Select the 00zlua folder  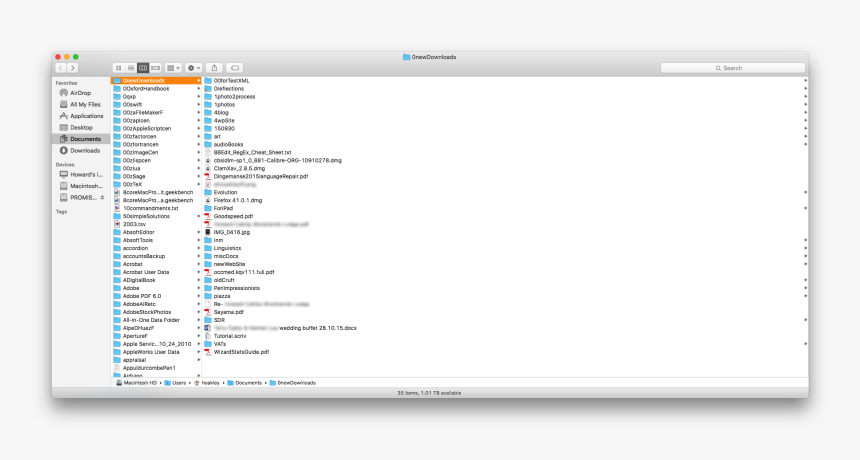[156, 168]
